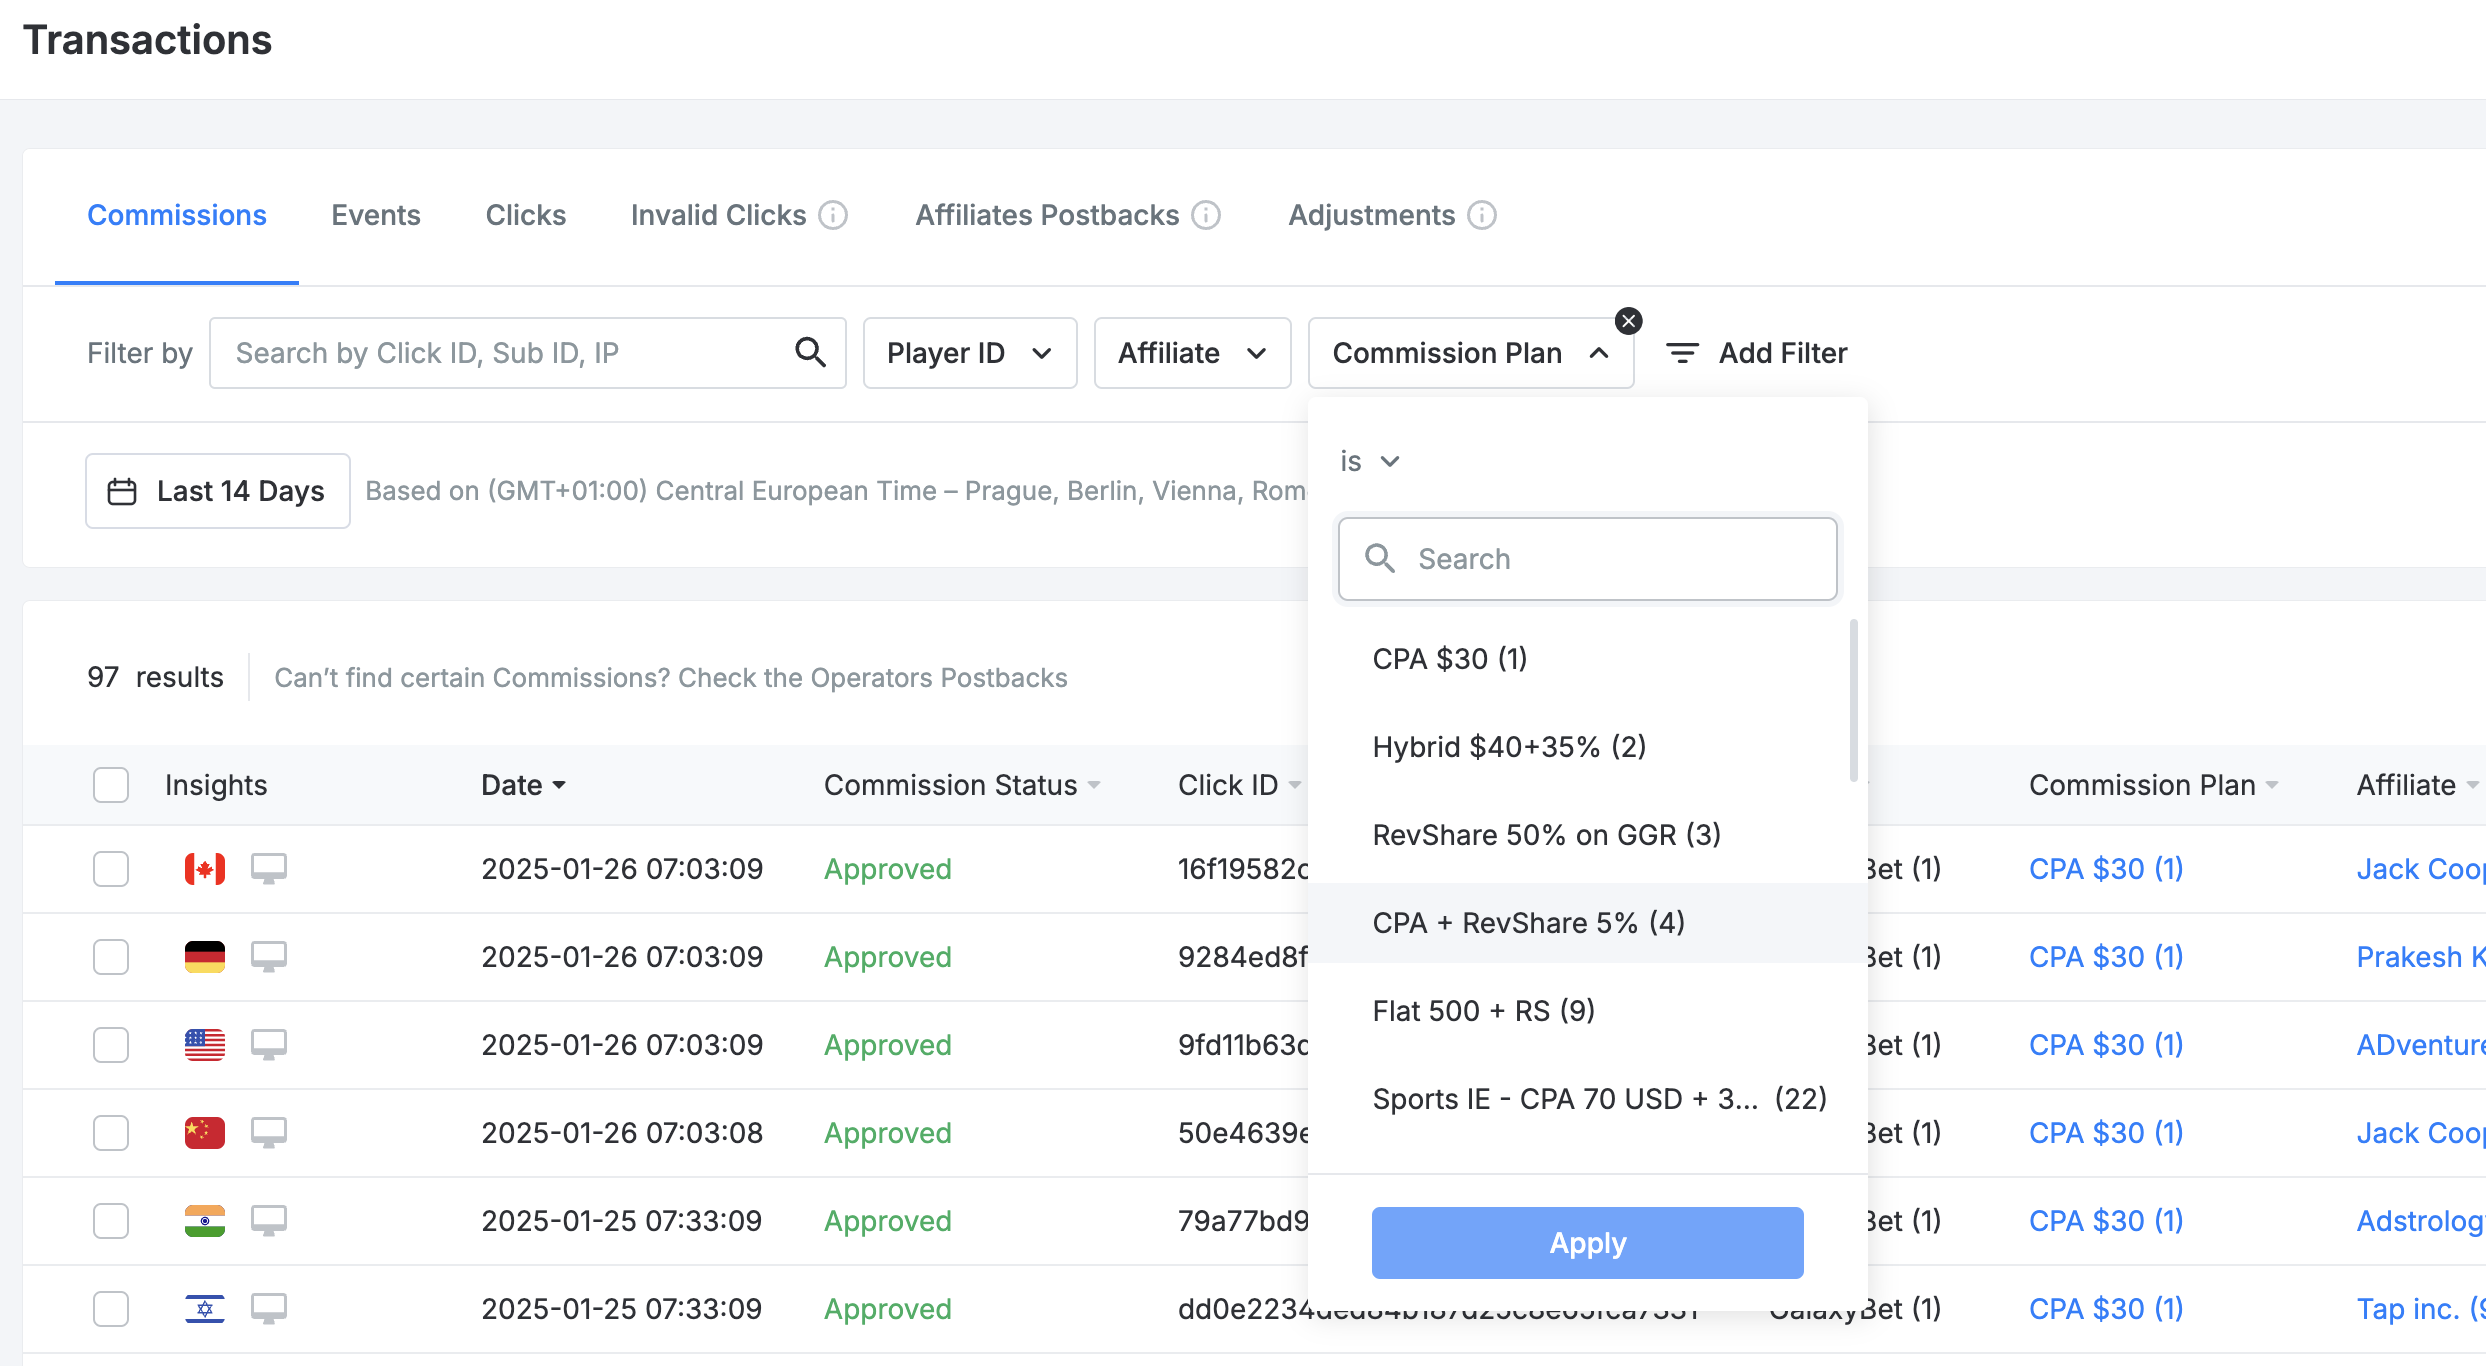The height and width of the screenshot is (1366, 2486).
Task: Click the Add Filter lines icon
Action: [x=1682, y=353]
